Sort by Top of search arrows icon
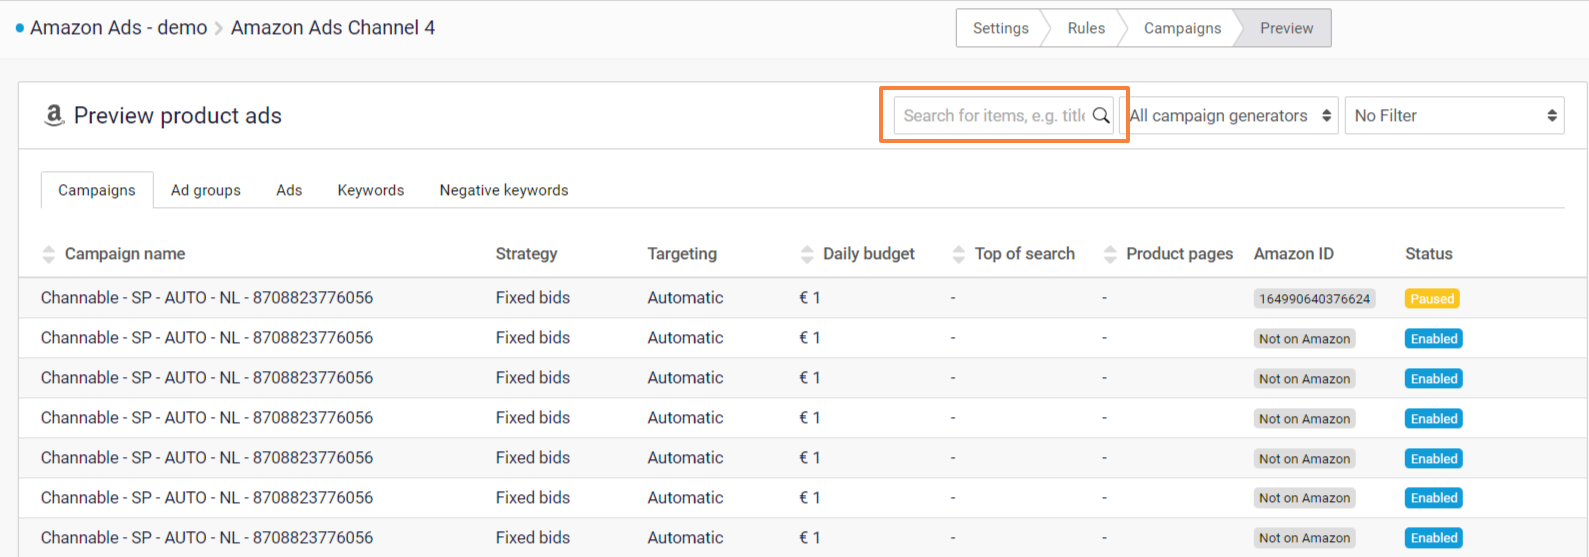1589x557 pixels. click(x=959, y=254)
